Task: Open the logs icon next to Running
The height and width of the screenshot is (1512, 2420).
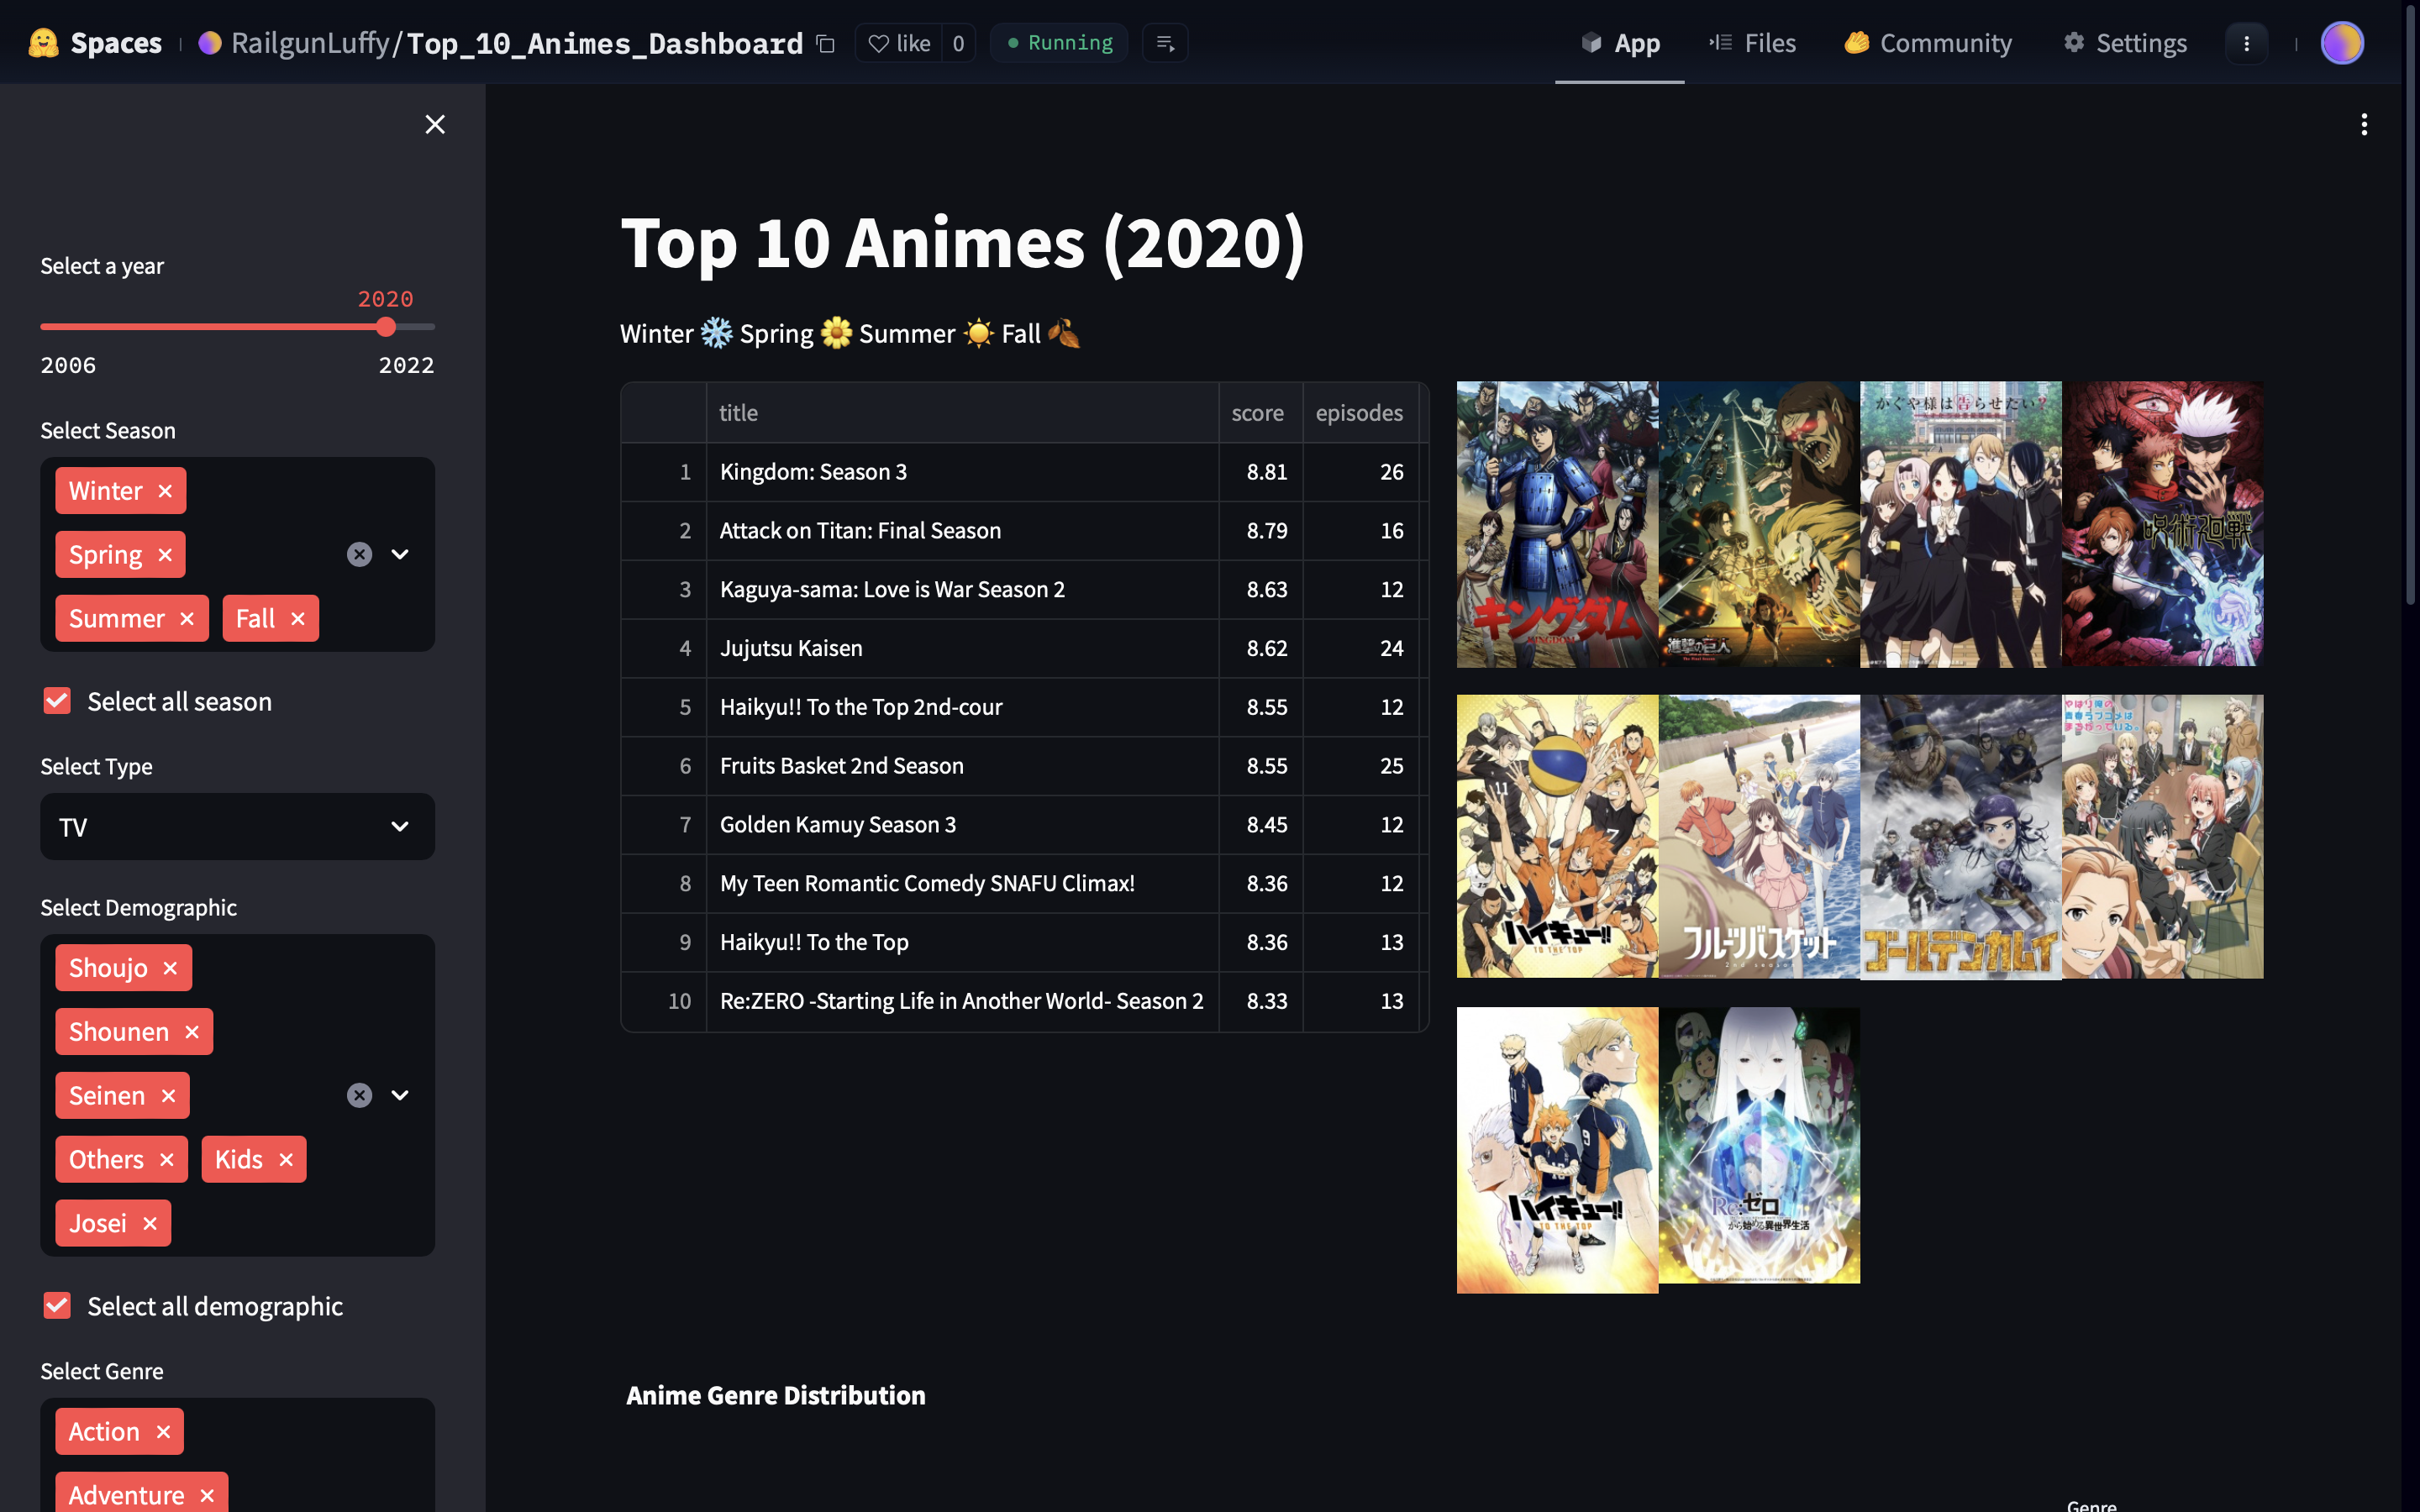Action: coord(1165,43)
